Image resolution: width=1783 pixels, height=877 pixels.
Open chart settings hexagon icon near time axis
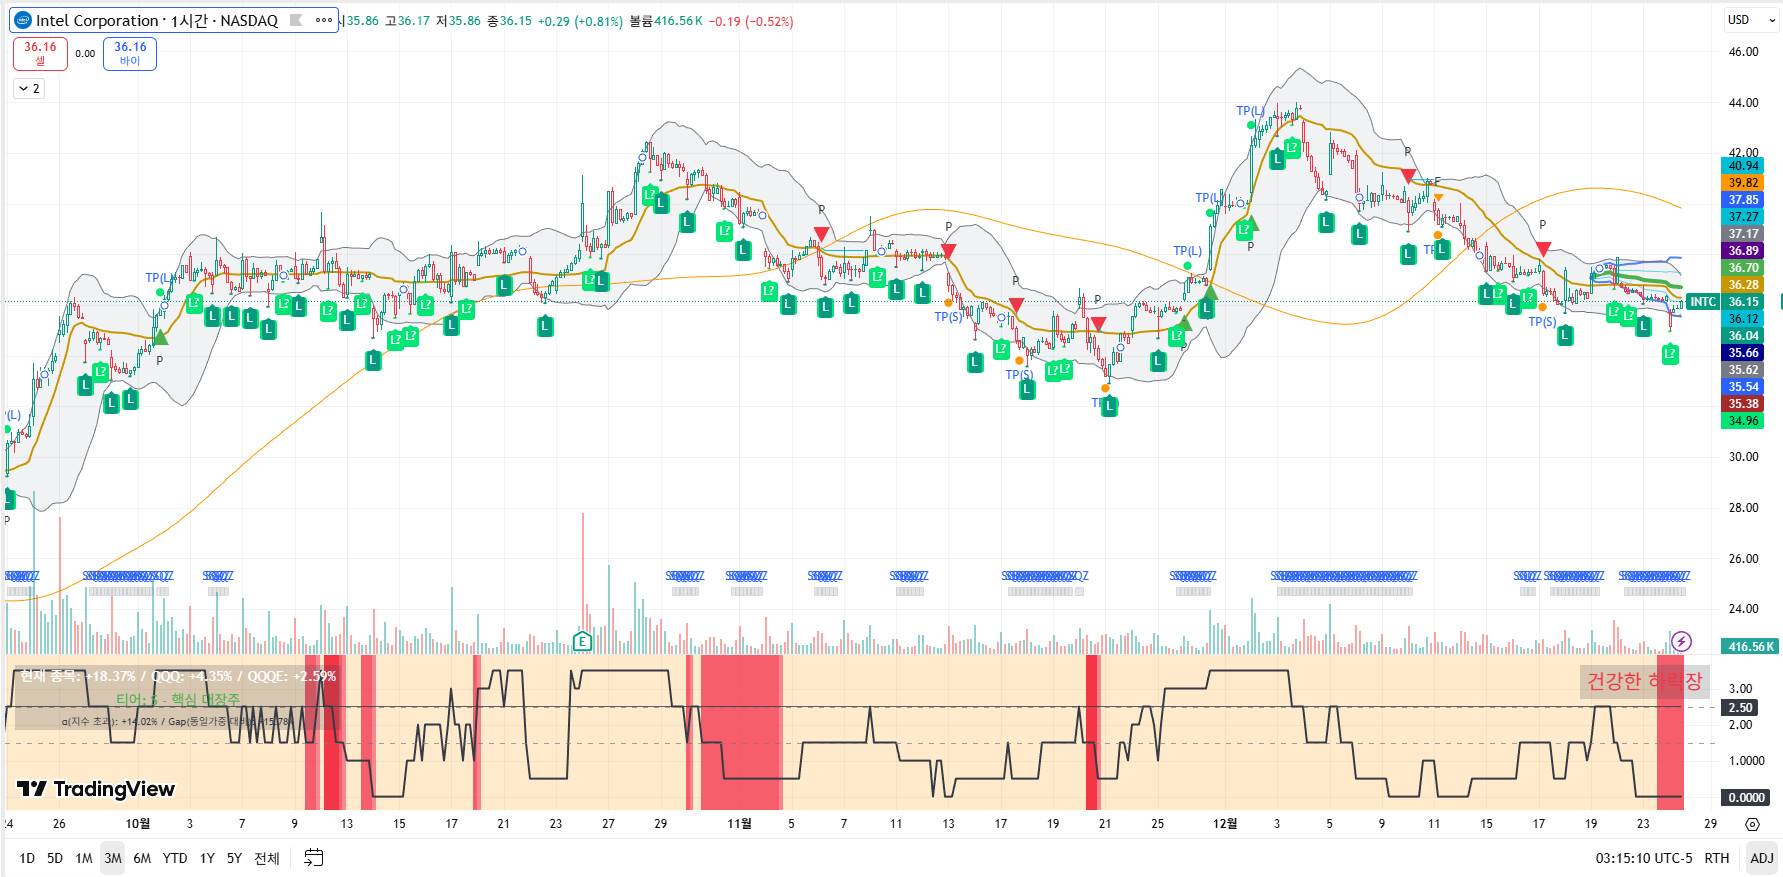1752,824
